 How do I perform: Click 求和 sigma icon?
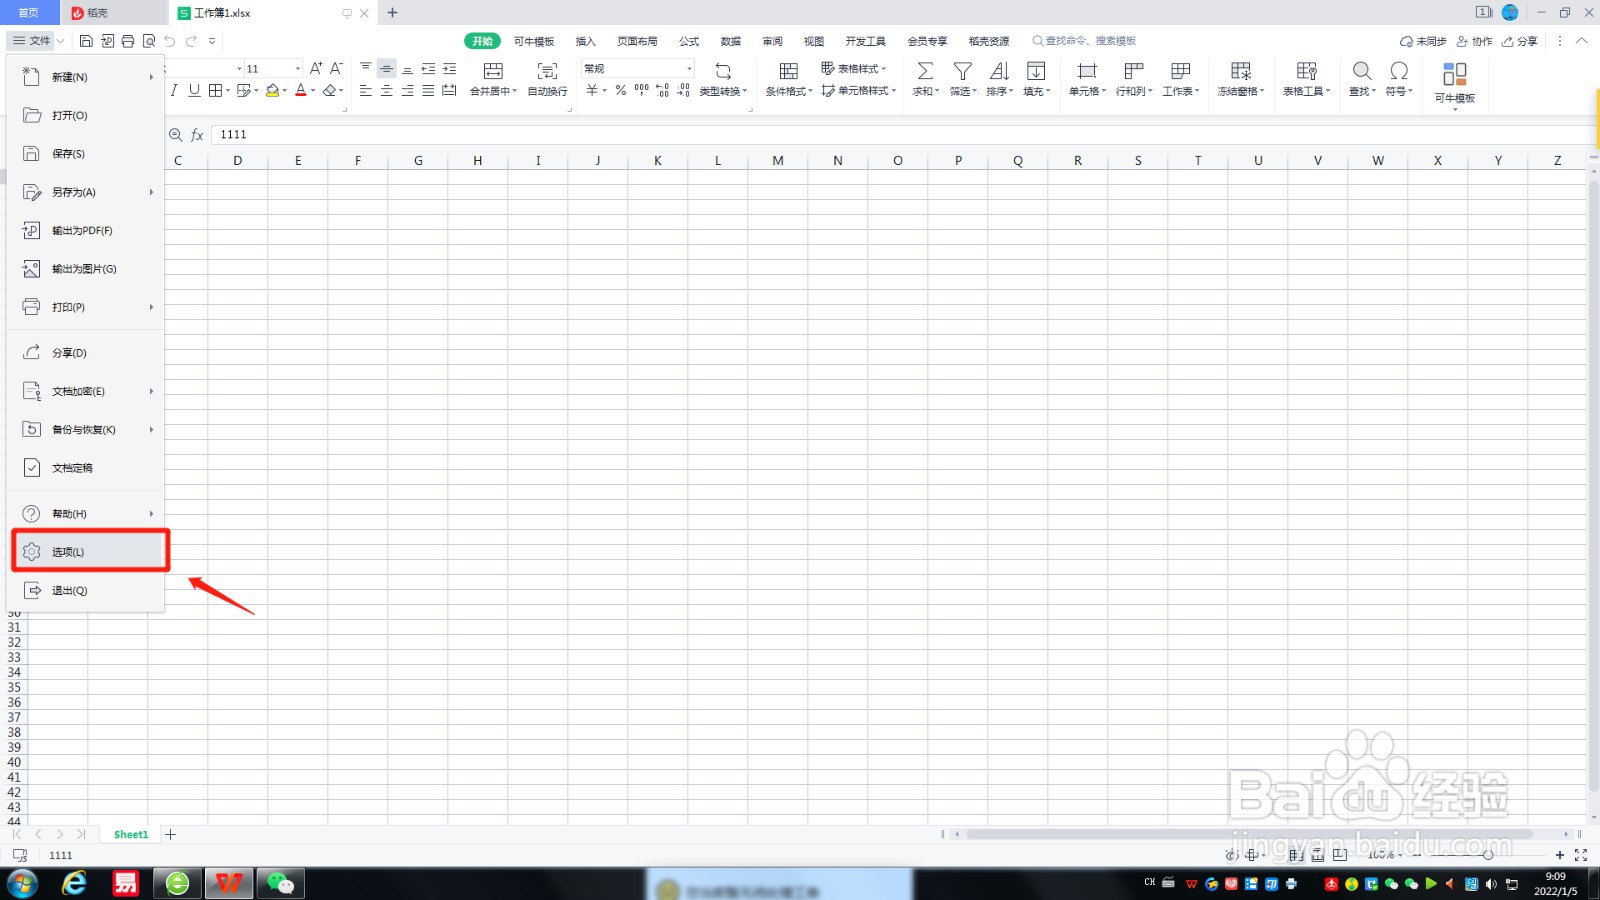click(x=925, y=71)
